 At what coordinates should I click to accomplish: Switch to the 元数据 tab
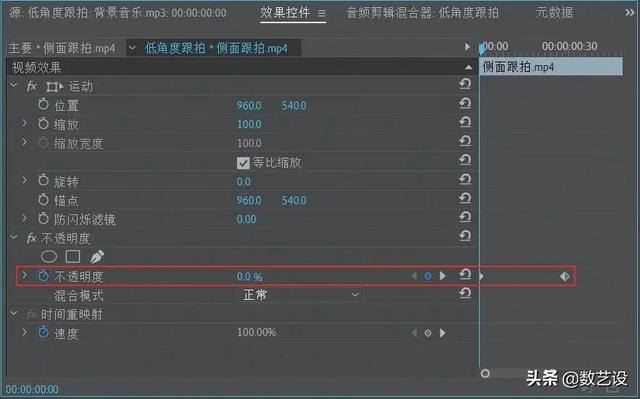[x=554, y=13]
